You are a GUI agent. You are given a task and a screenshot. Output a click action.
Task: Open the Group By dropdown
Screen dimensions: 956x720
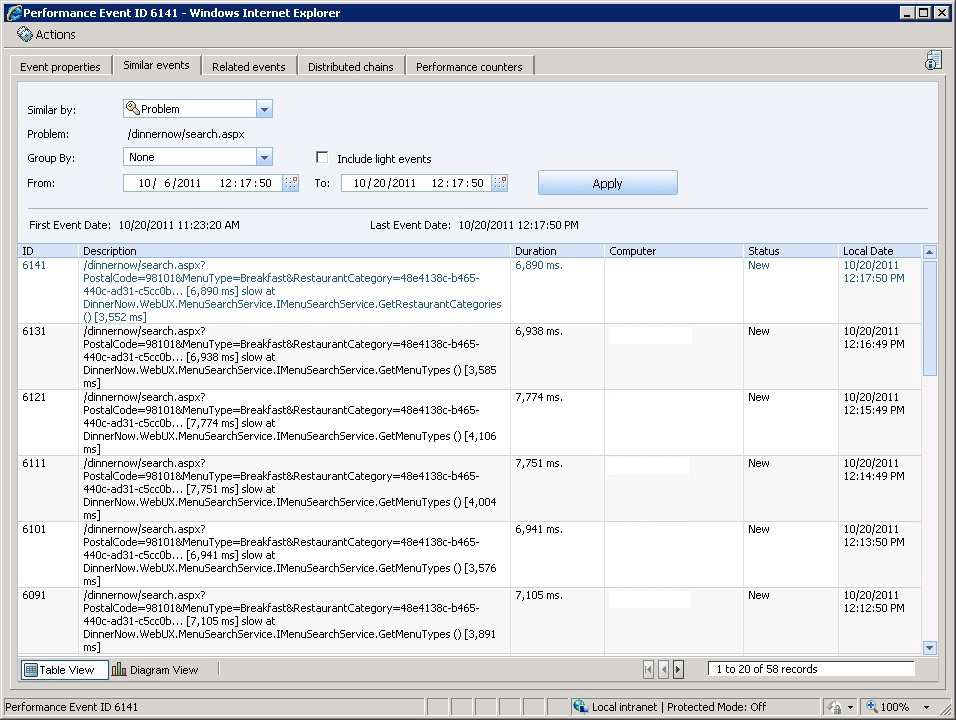point(263,157)
